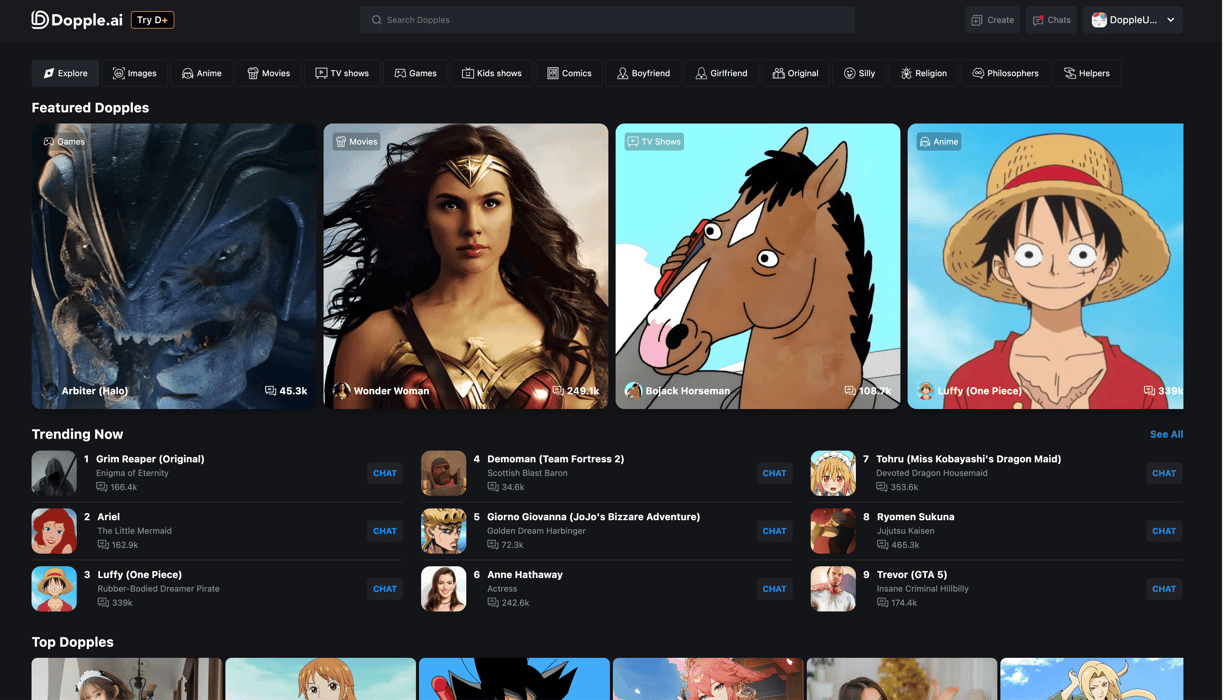The height and width of the screenshot is (700, 1224).
Task: Click the Grim Reaper avatar icon
Action: 54,473
